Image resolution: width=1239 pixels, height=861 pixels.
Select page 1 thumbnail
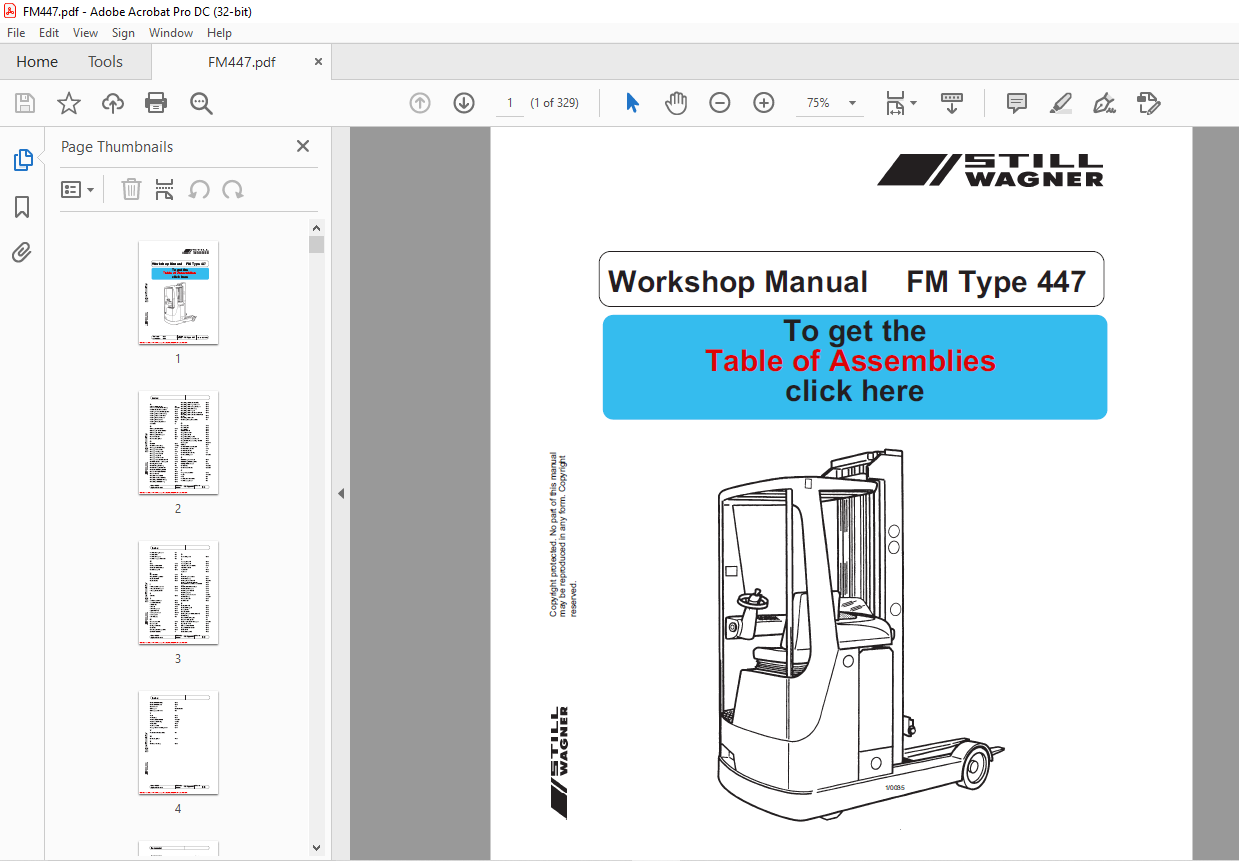click(178, 293)
